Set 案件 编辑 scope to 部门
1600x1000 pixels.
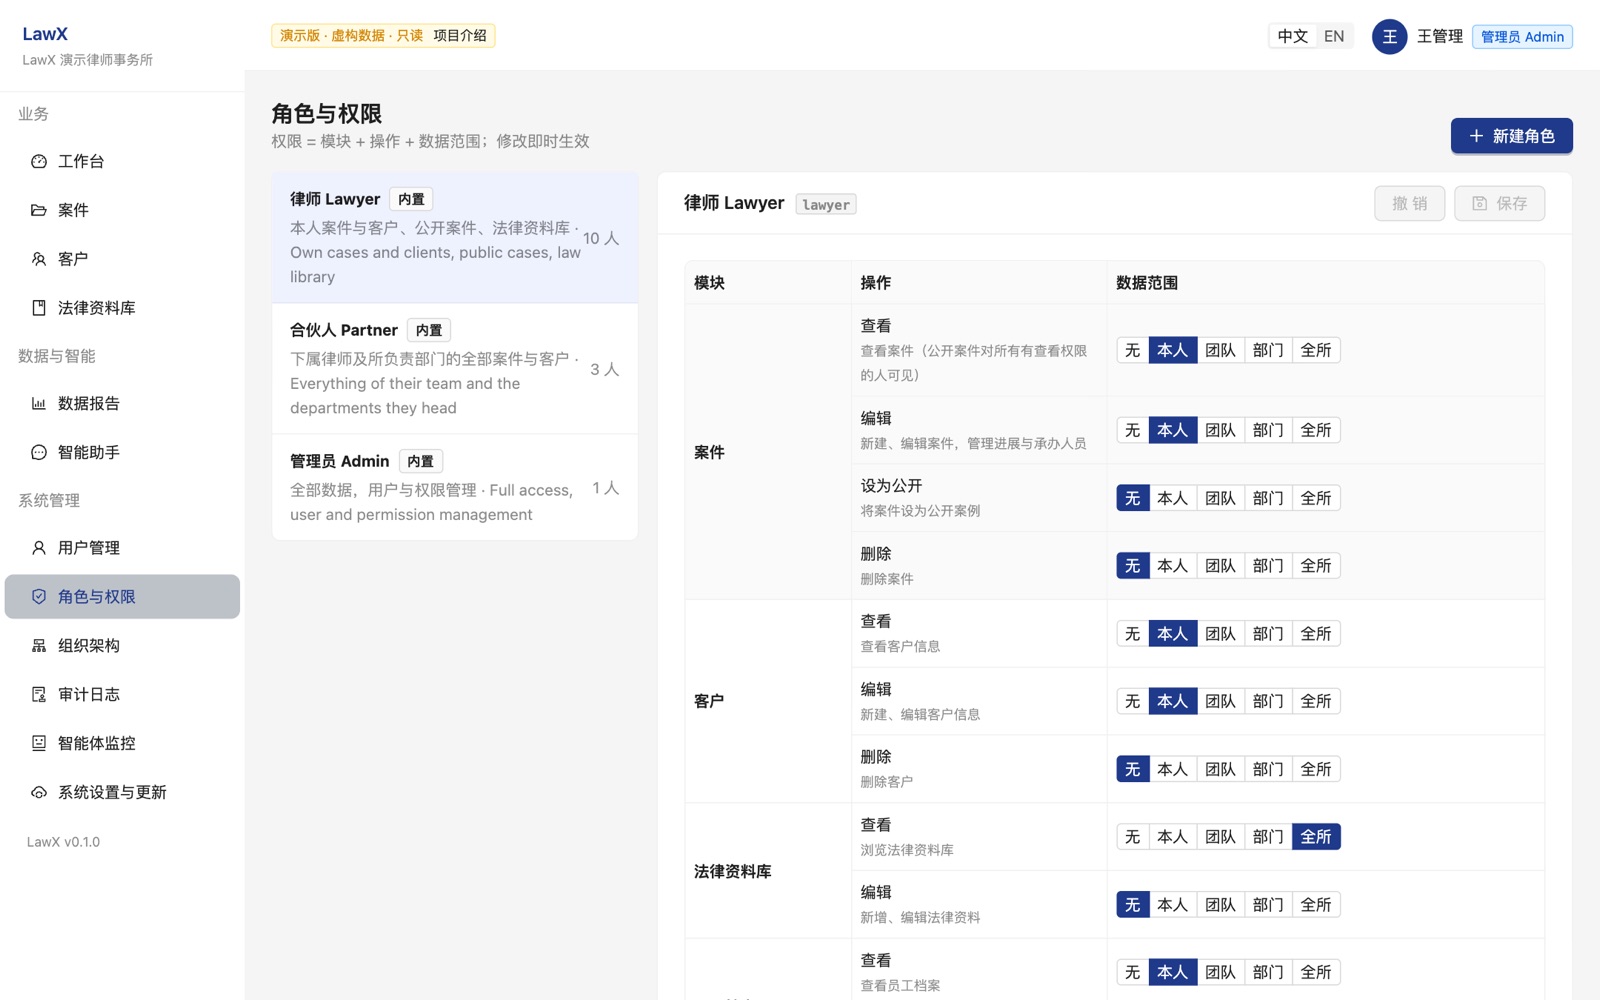(x=1268, y=430)
